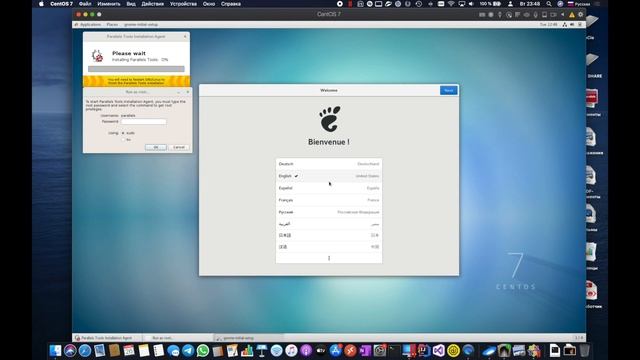Open GNOME Applications menu
This screenshot has width=640, height=360.
[90, 25]
